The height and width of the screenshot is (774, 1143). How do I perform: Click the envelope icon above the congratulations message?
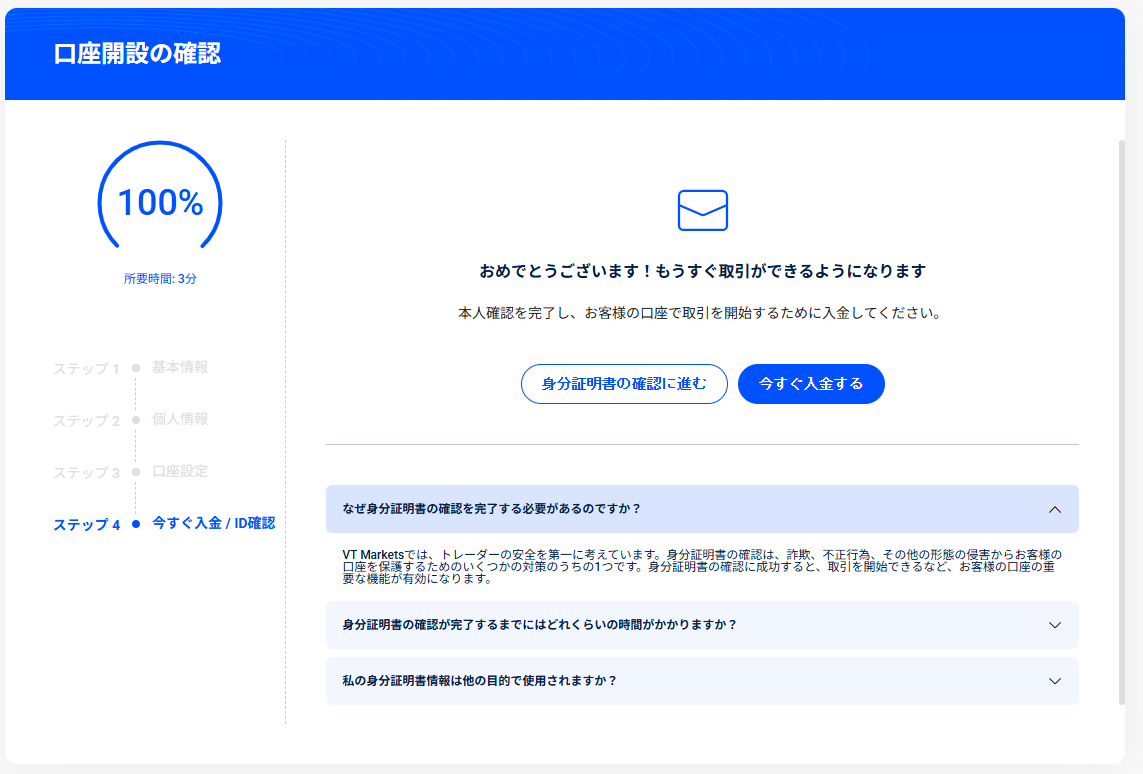pyautogui.click(x=702, y=210)
